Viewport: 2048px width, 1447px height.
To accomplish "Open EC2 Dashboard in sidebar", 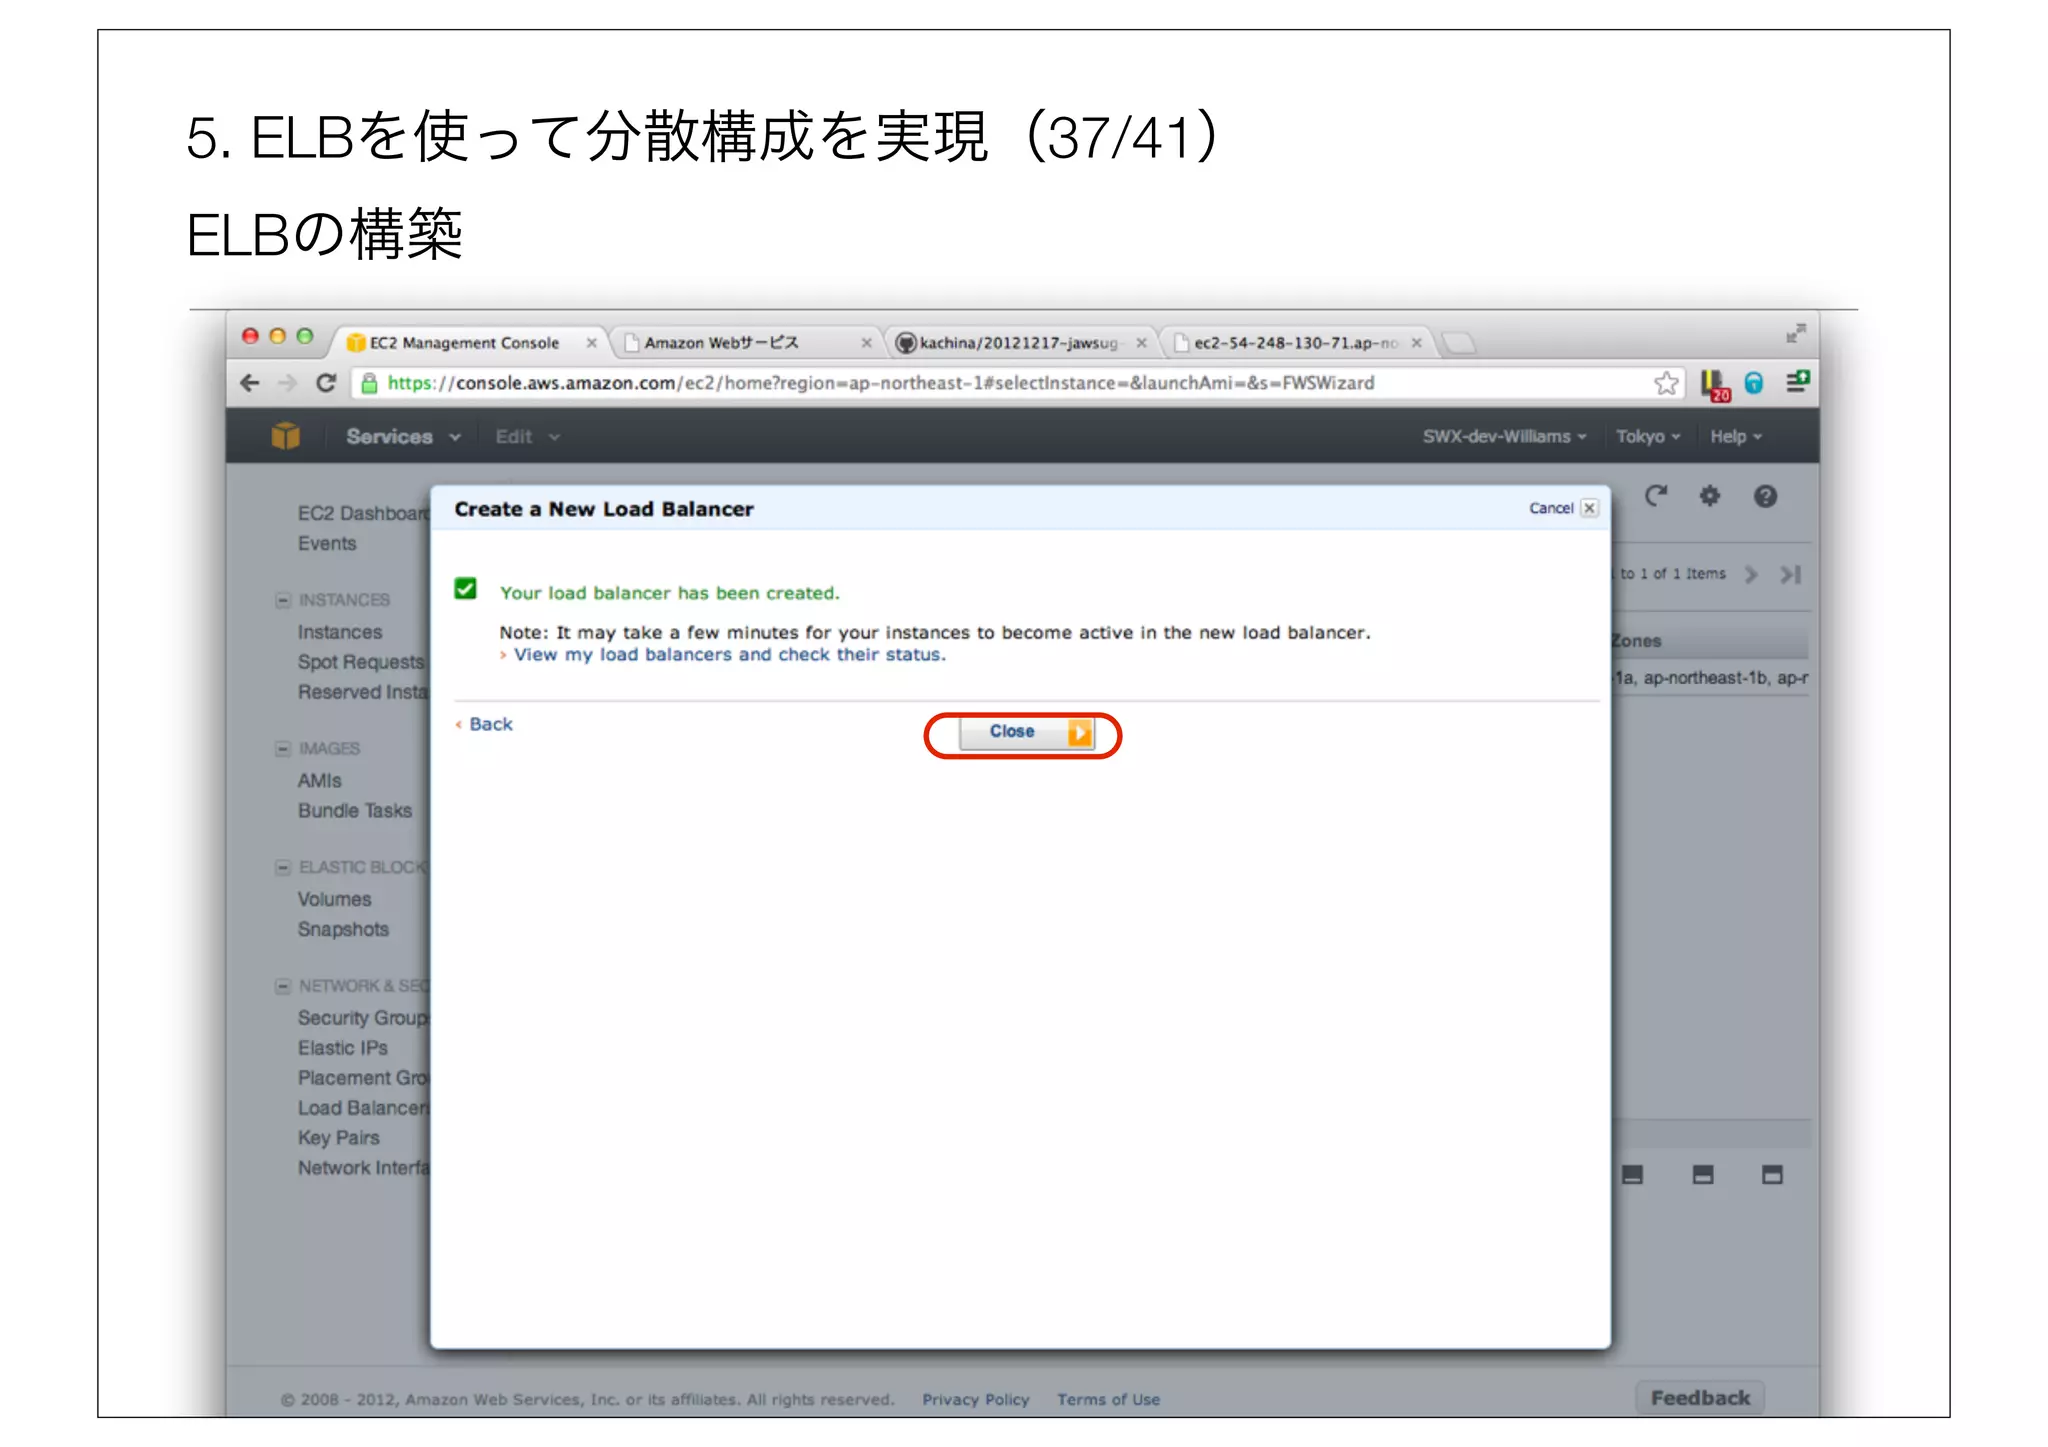I will [363, 514].
